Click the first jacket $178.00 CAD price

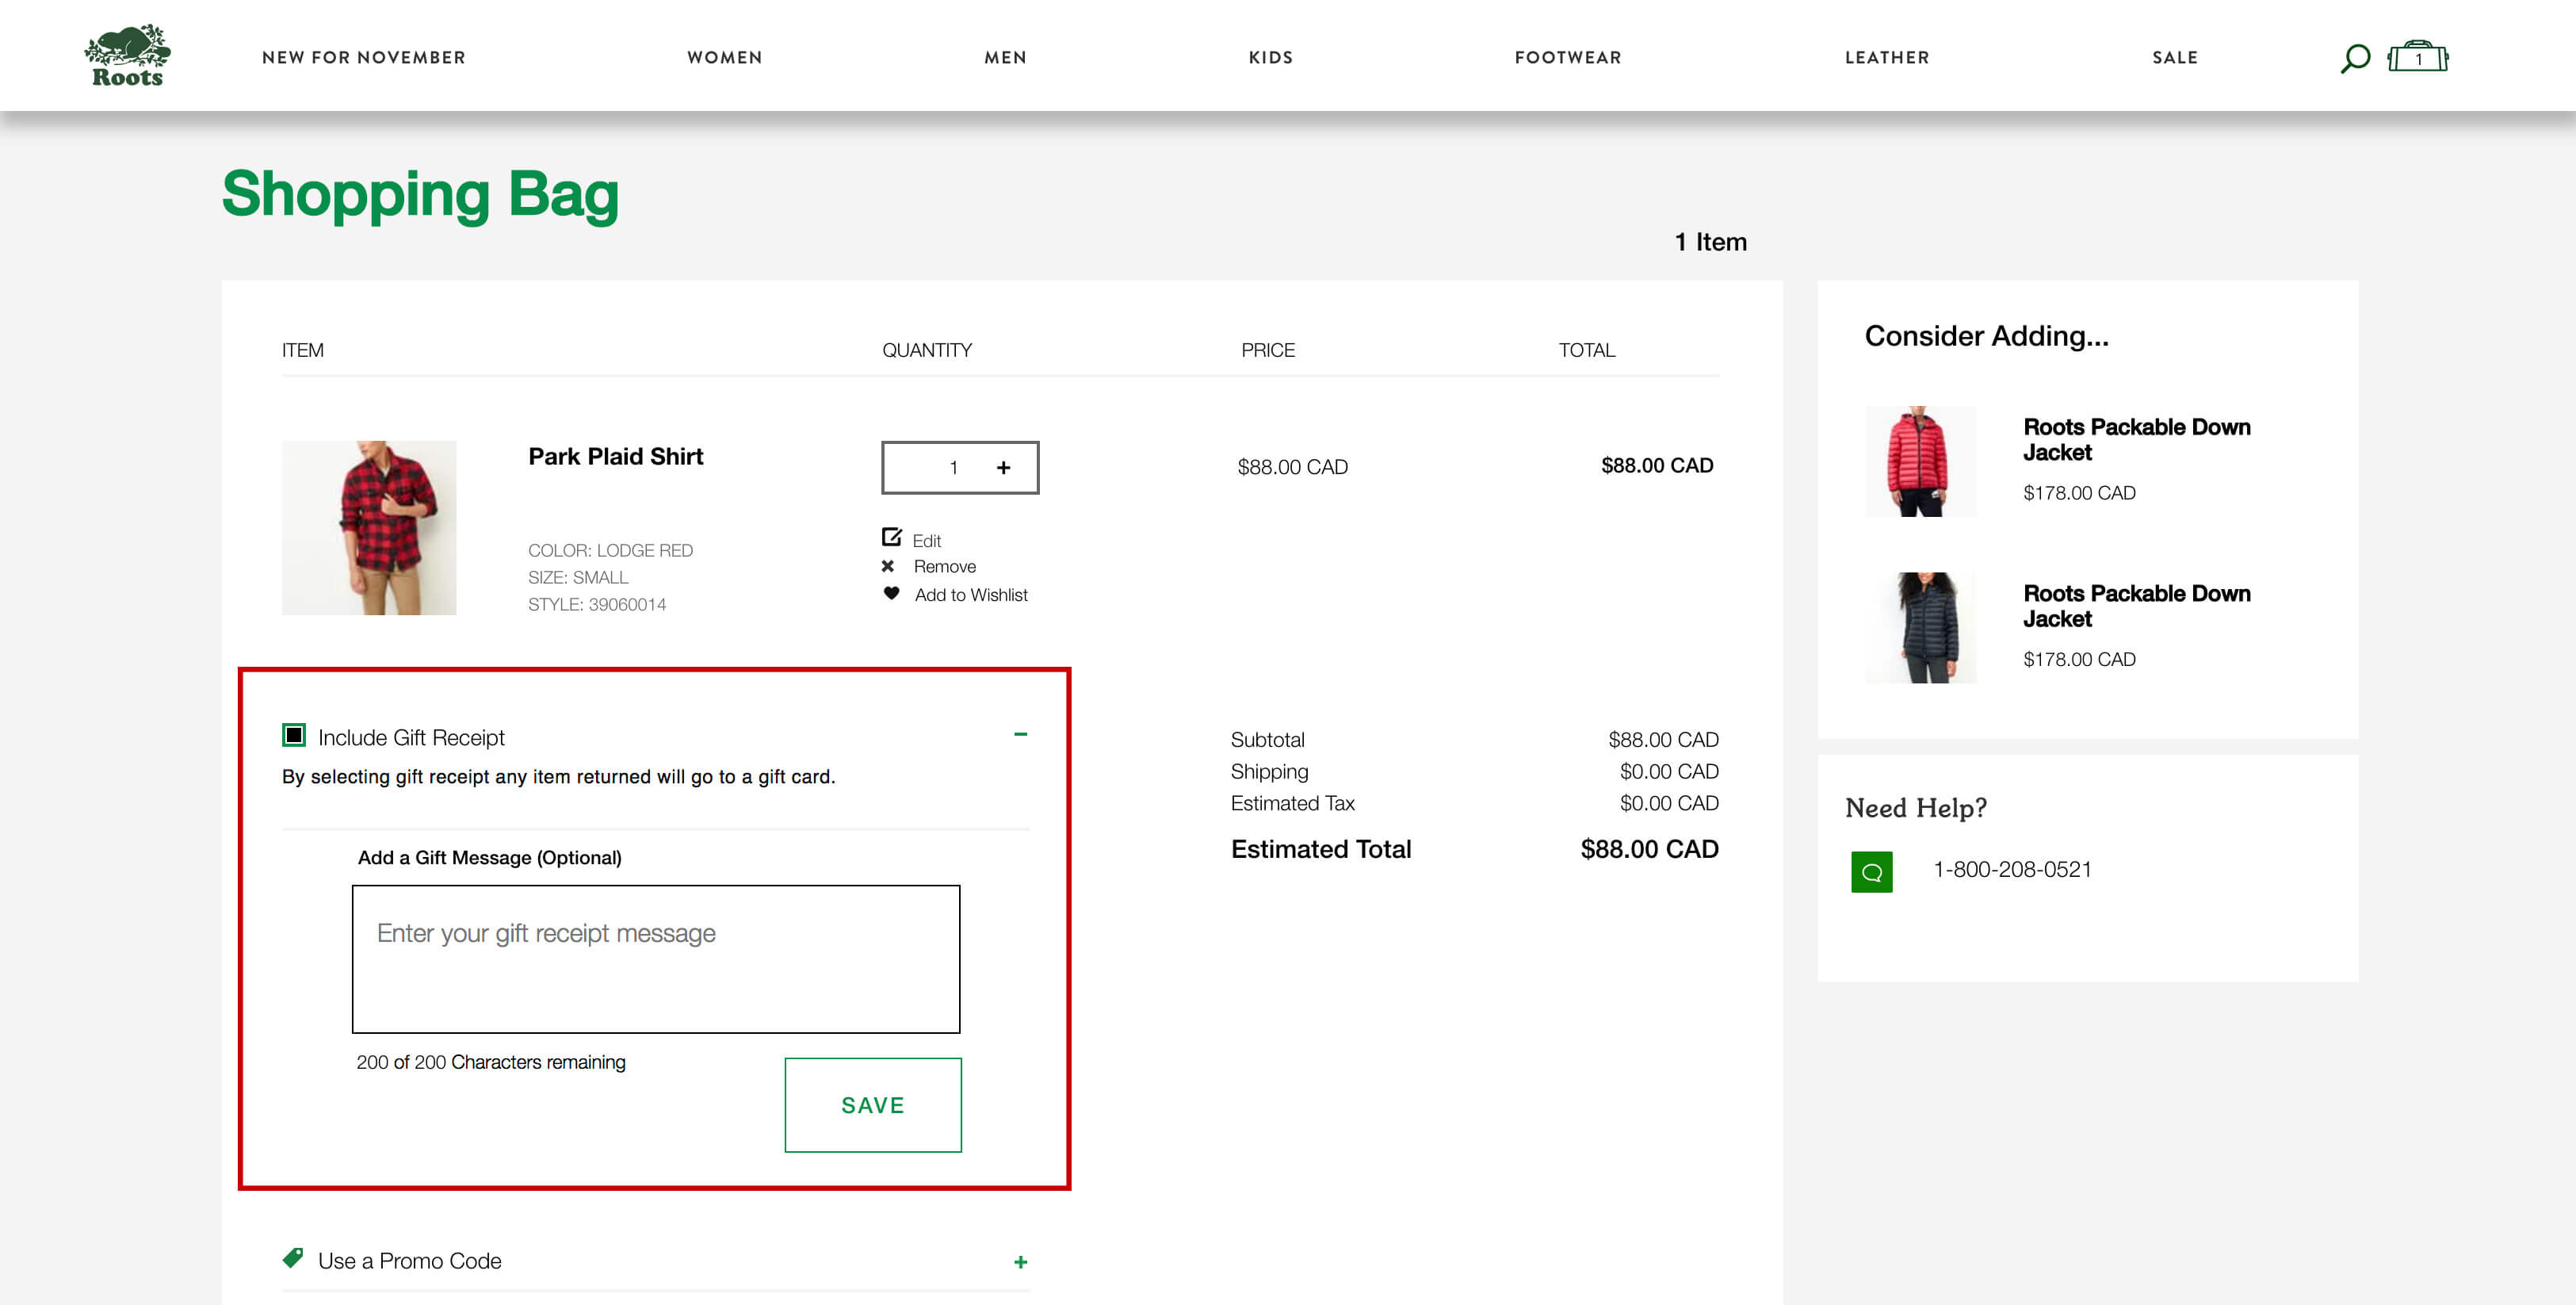click(2079, 493)
